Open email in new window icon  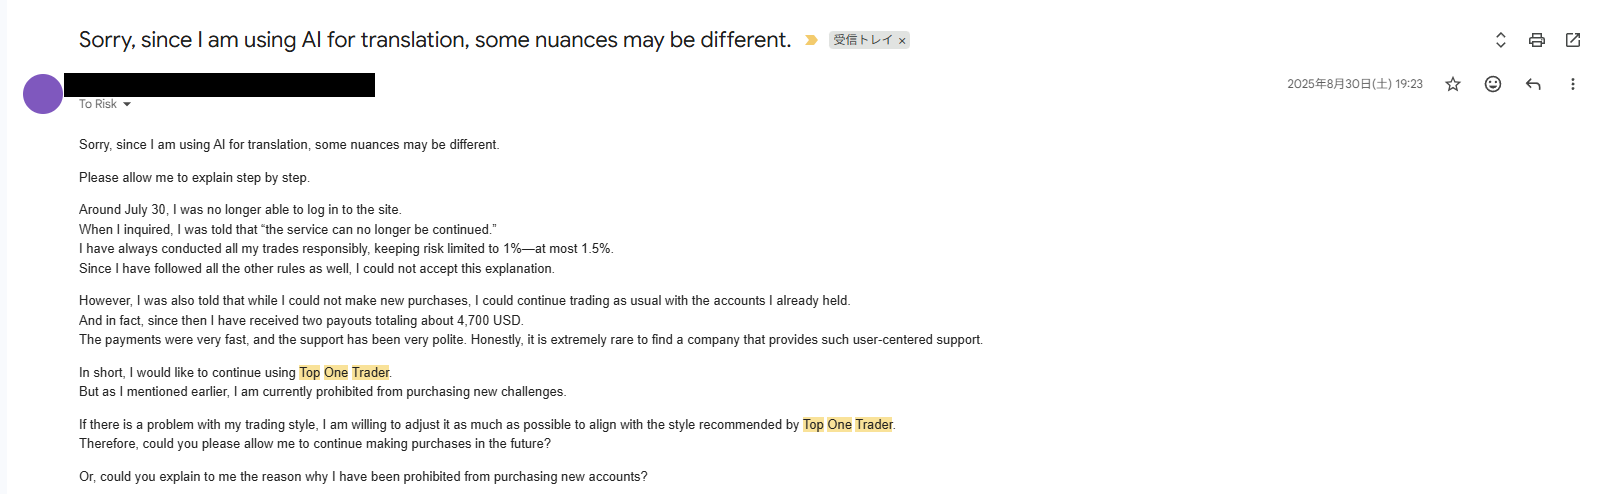pos(1573,40)
